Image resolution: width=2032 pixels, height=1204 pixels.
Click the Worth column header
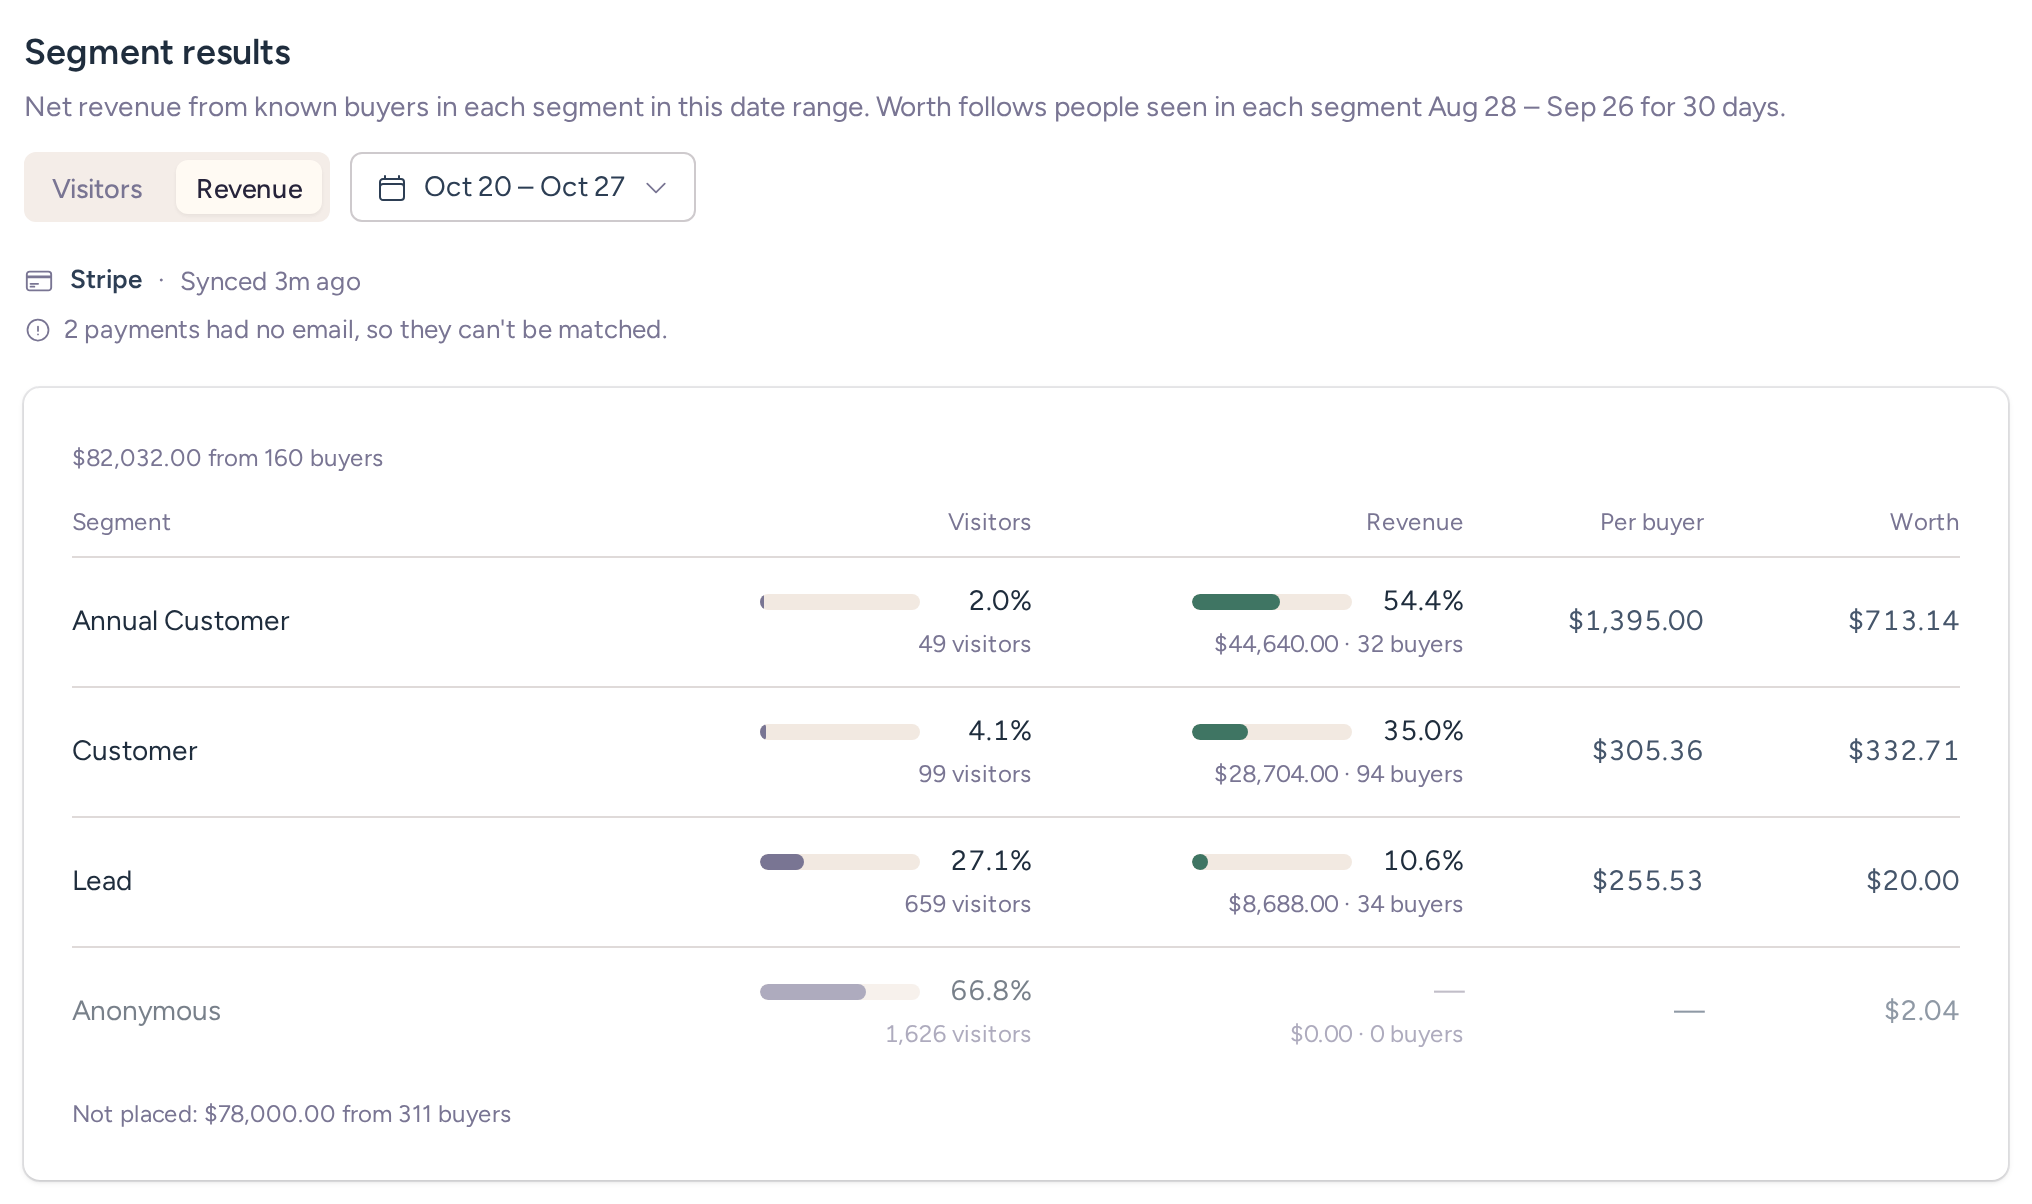coord(1924,522)
